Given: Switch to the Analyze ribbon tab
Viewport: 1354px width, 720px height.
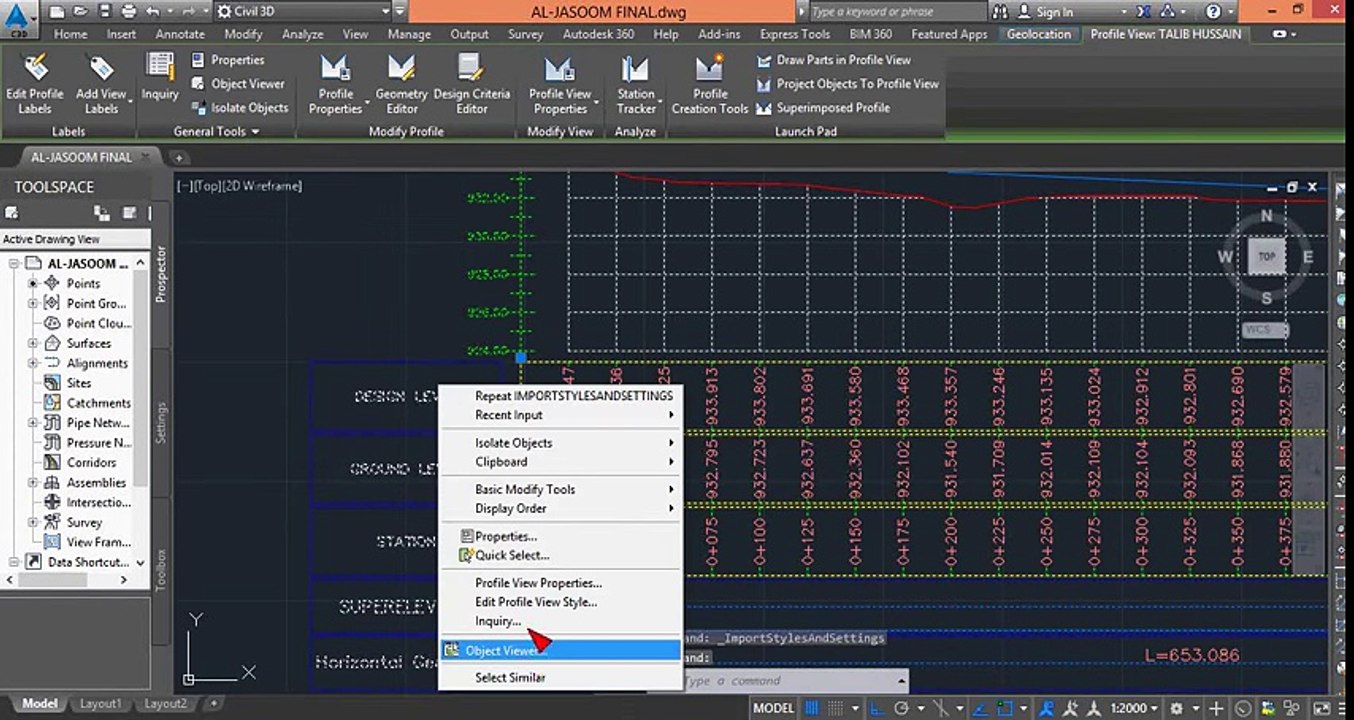Looking at the screenshot, I should (x=302, y=34).
